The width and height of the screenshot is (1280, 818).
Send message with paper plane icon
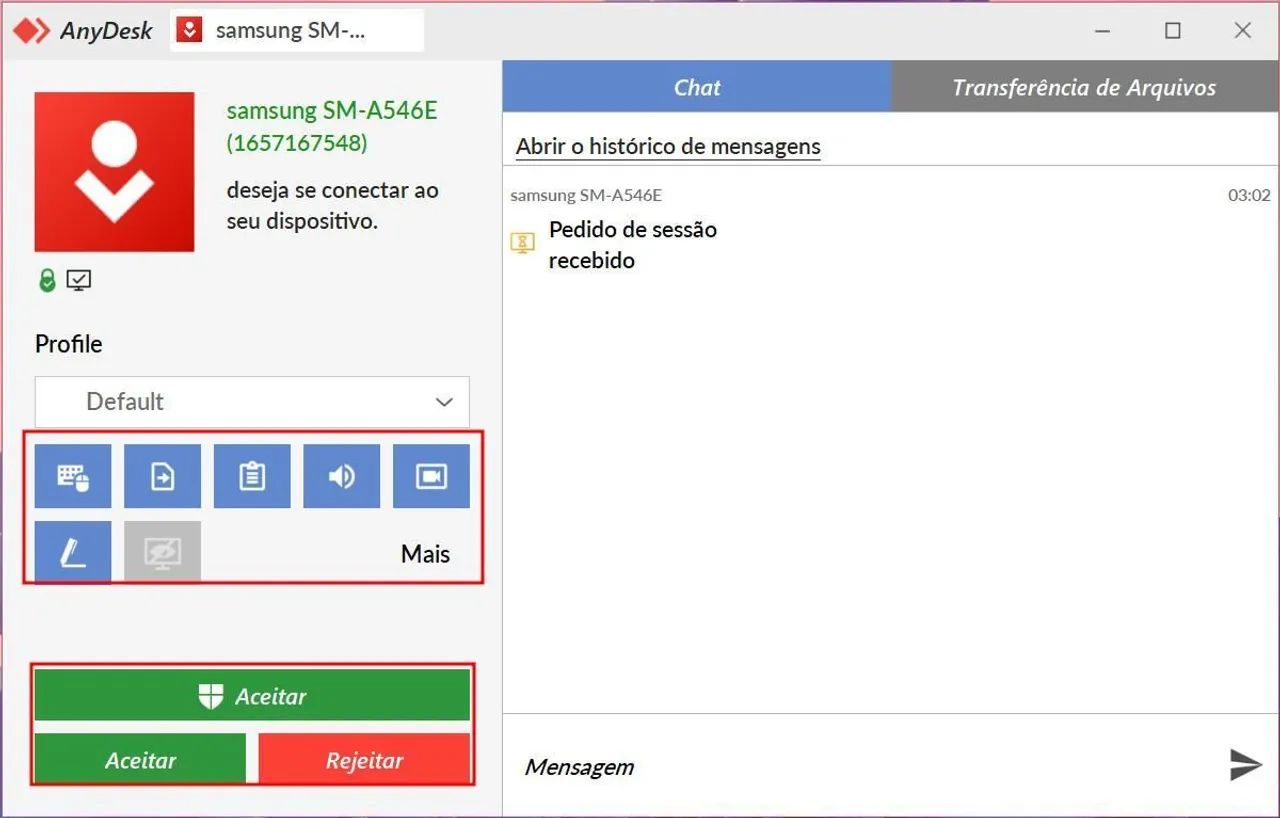point(1245,765)
